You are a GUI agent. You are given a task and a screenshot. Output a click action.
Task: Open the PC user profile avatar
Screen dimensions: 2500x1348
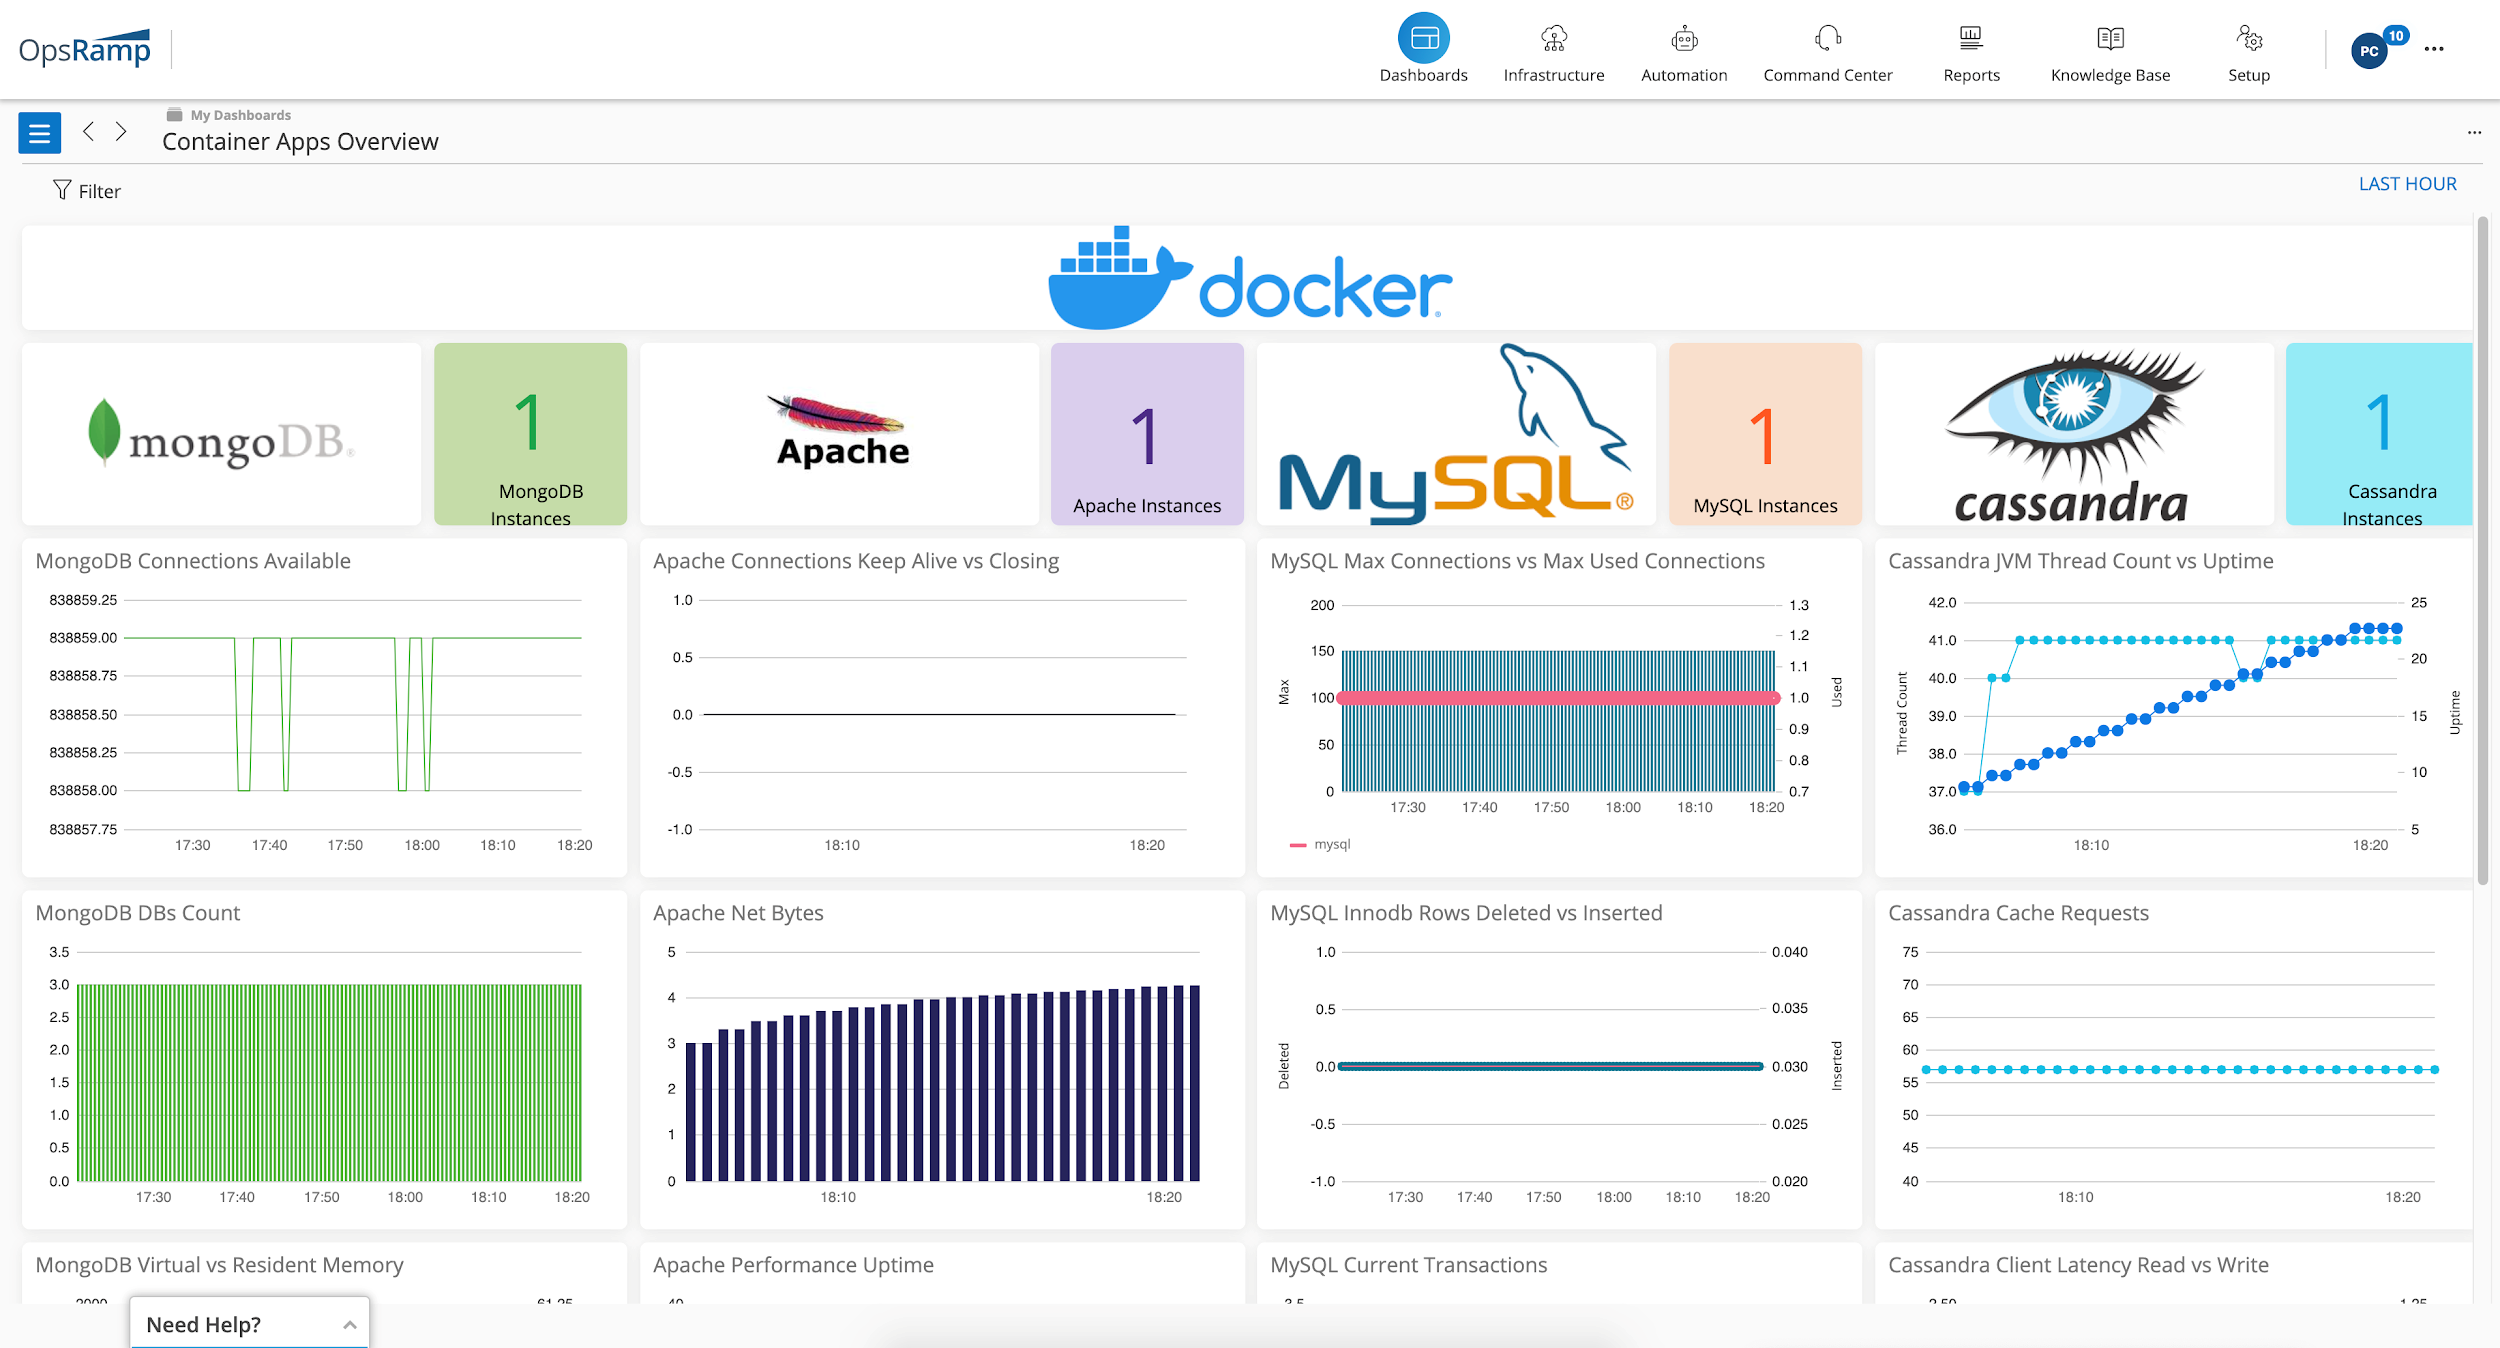coord(2369,51)
